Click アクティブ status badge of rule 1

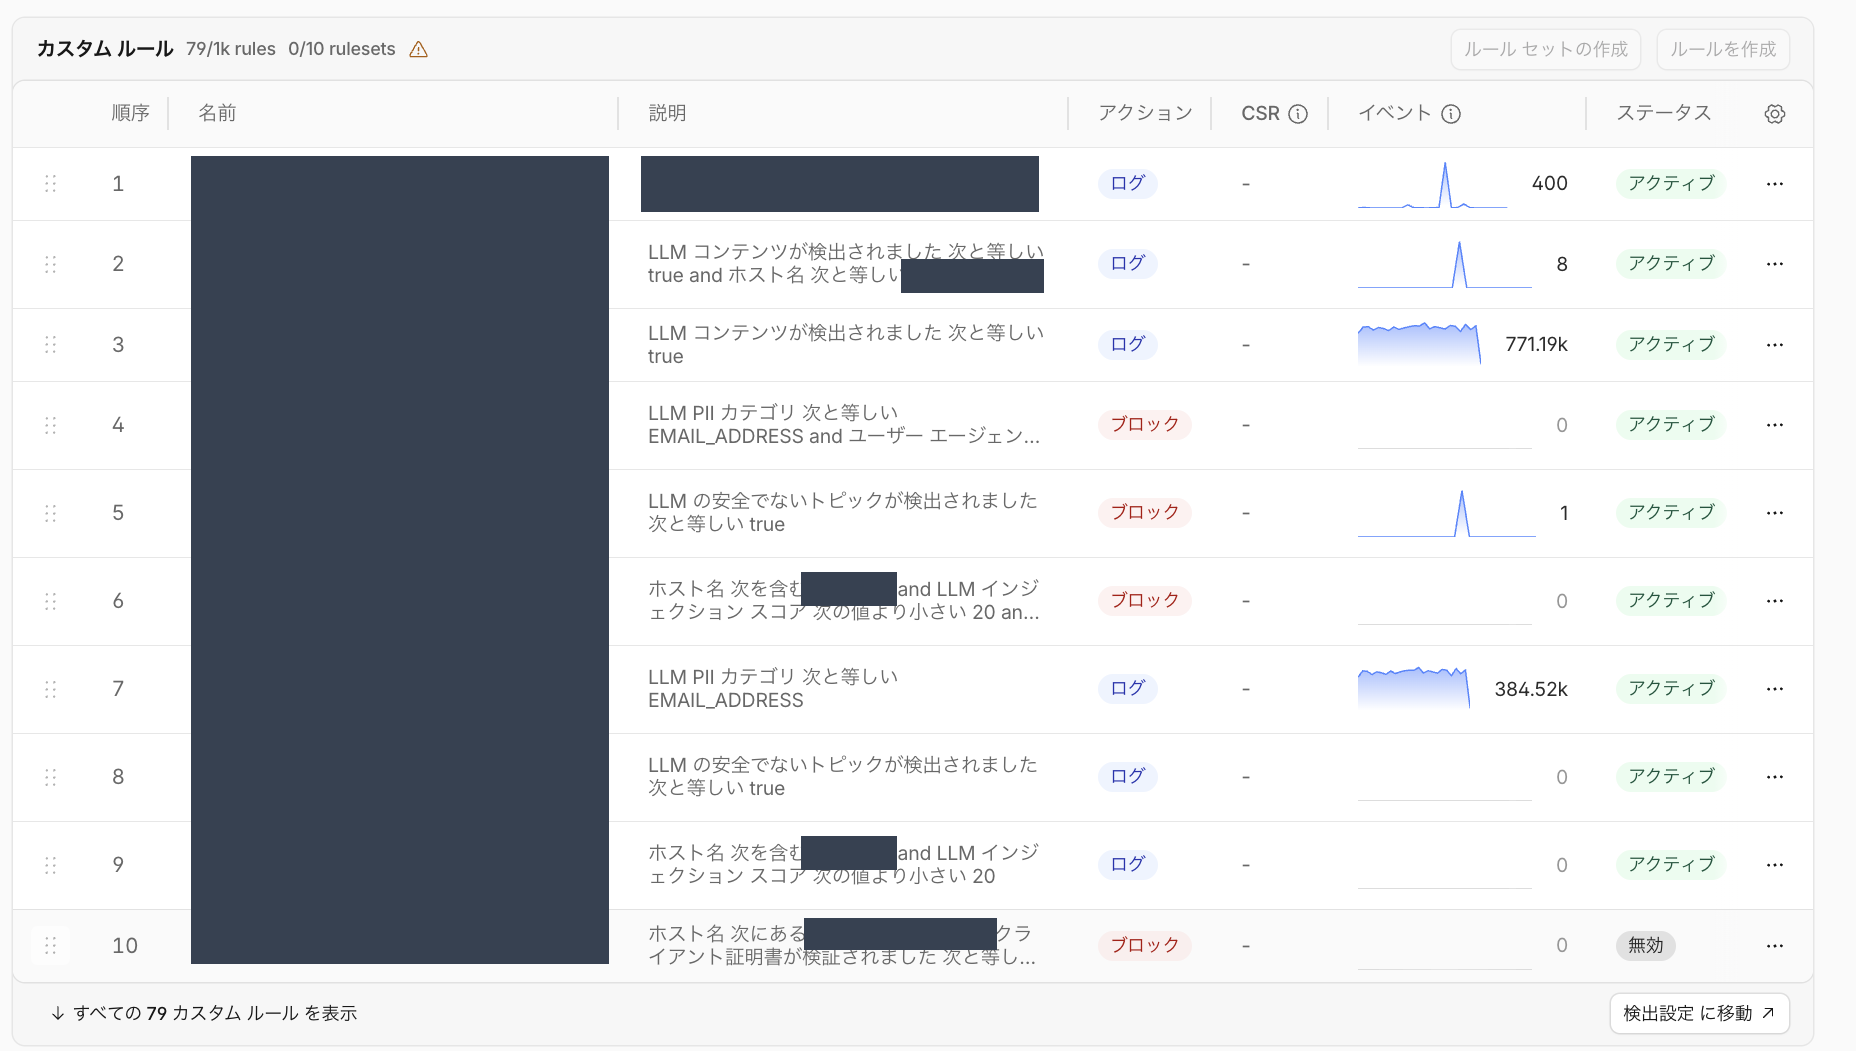pos(1671,184)
